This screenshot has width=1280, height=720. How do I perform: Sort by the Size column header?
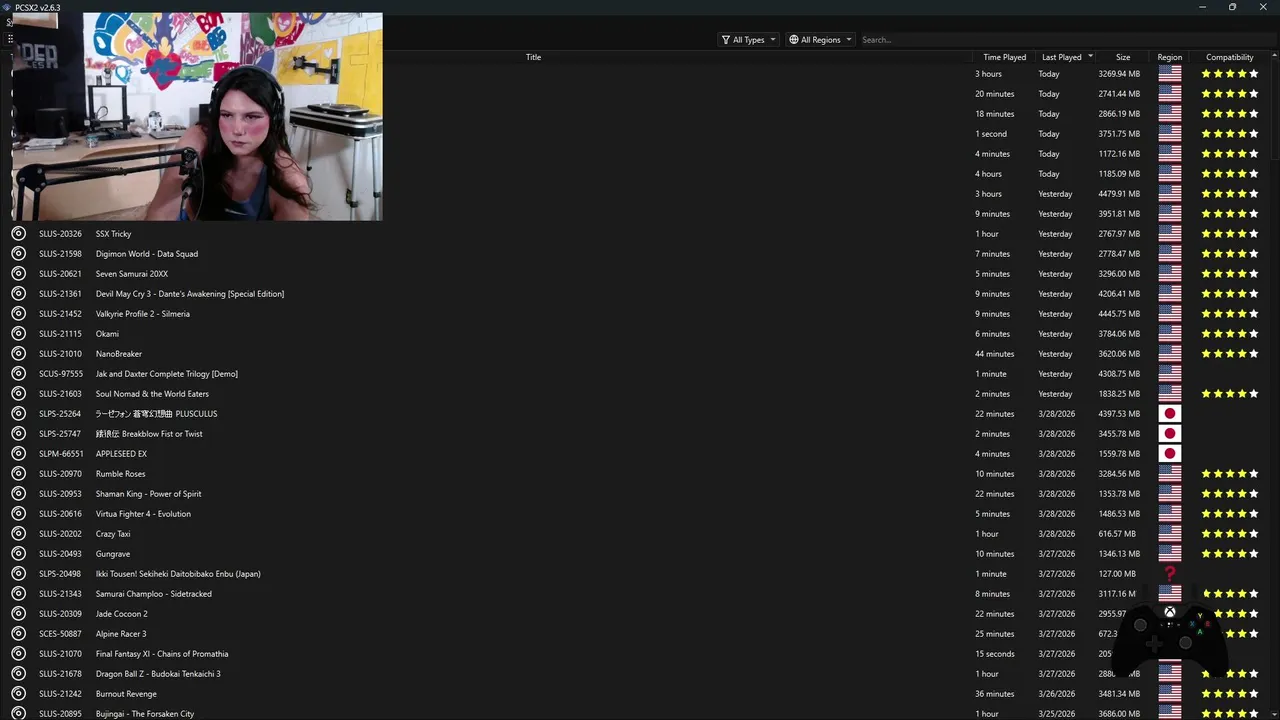point(1123,57)
